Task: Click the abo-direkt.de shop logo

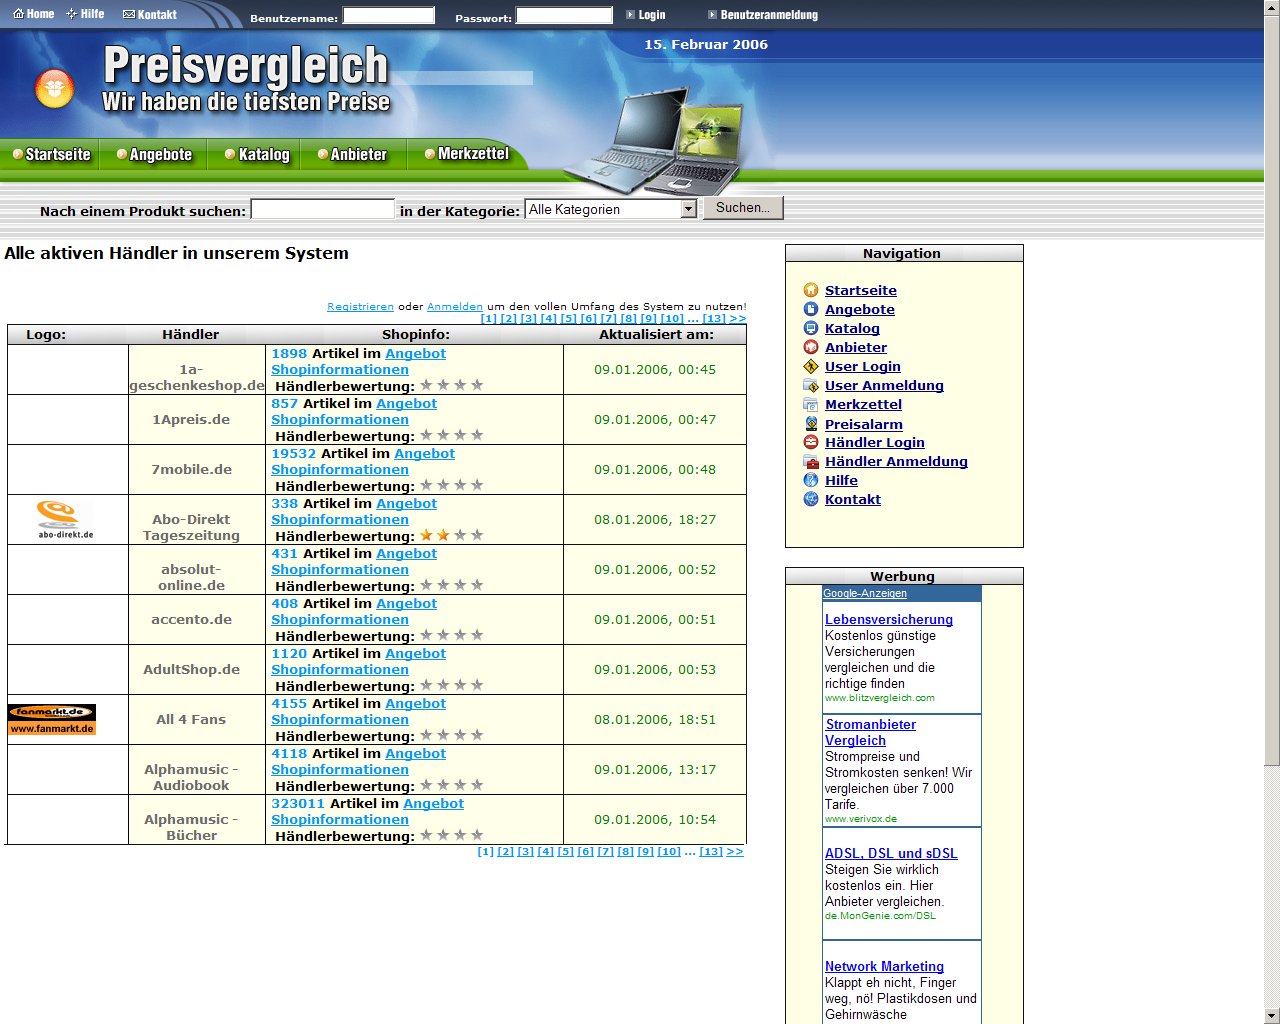Action: tap(65, 520)
